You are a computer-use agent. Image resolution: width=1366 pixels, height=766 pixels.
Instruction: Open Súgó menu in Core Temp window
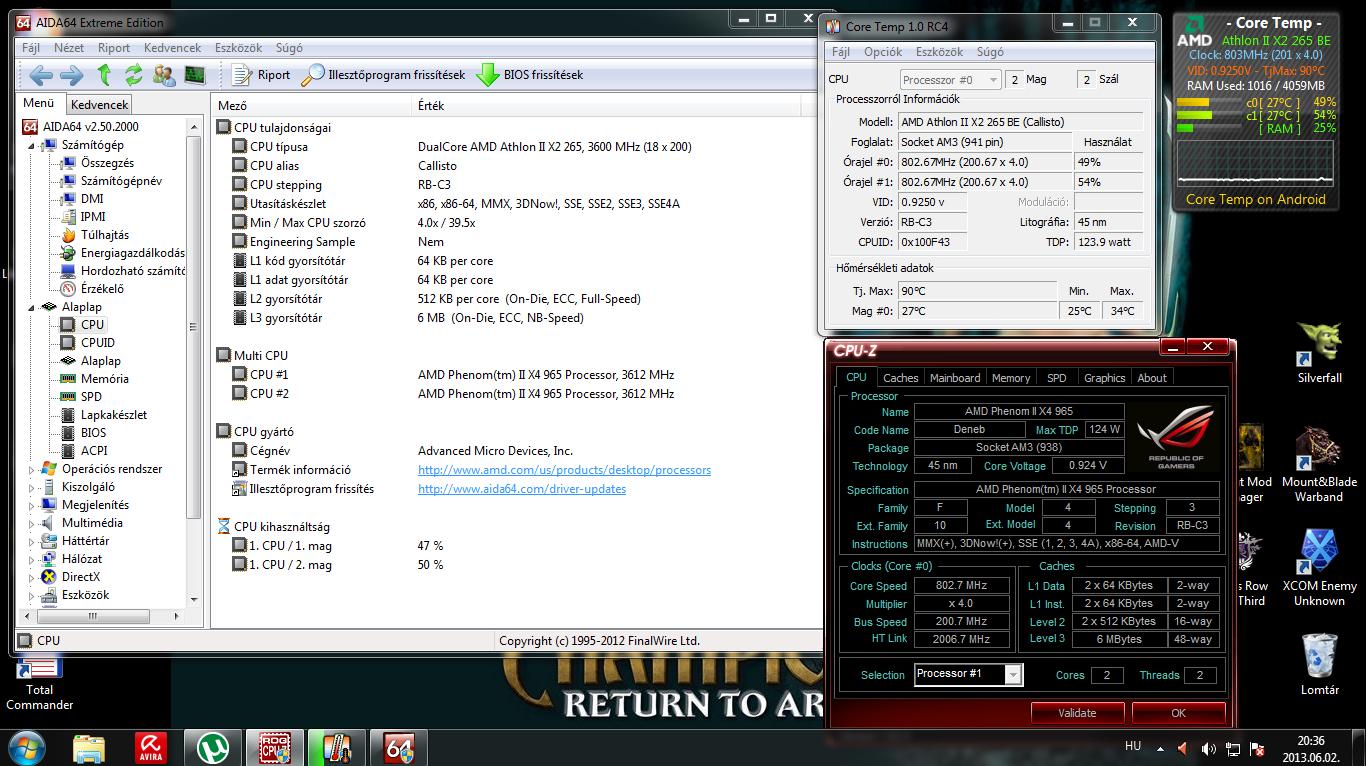coord(990,52)
